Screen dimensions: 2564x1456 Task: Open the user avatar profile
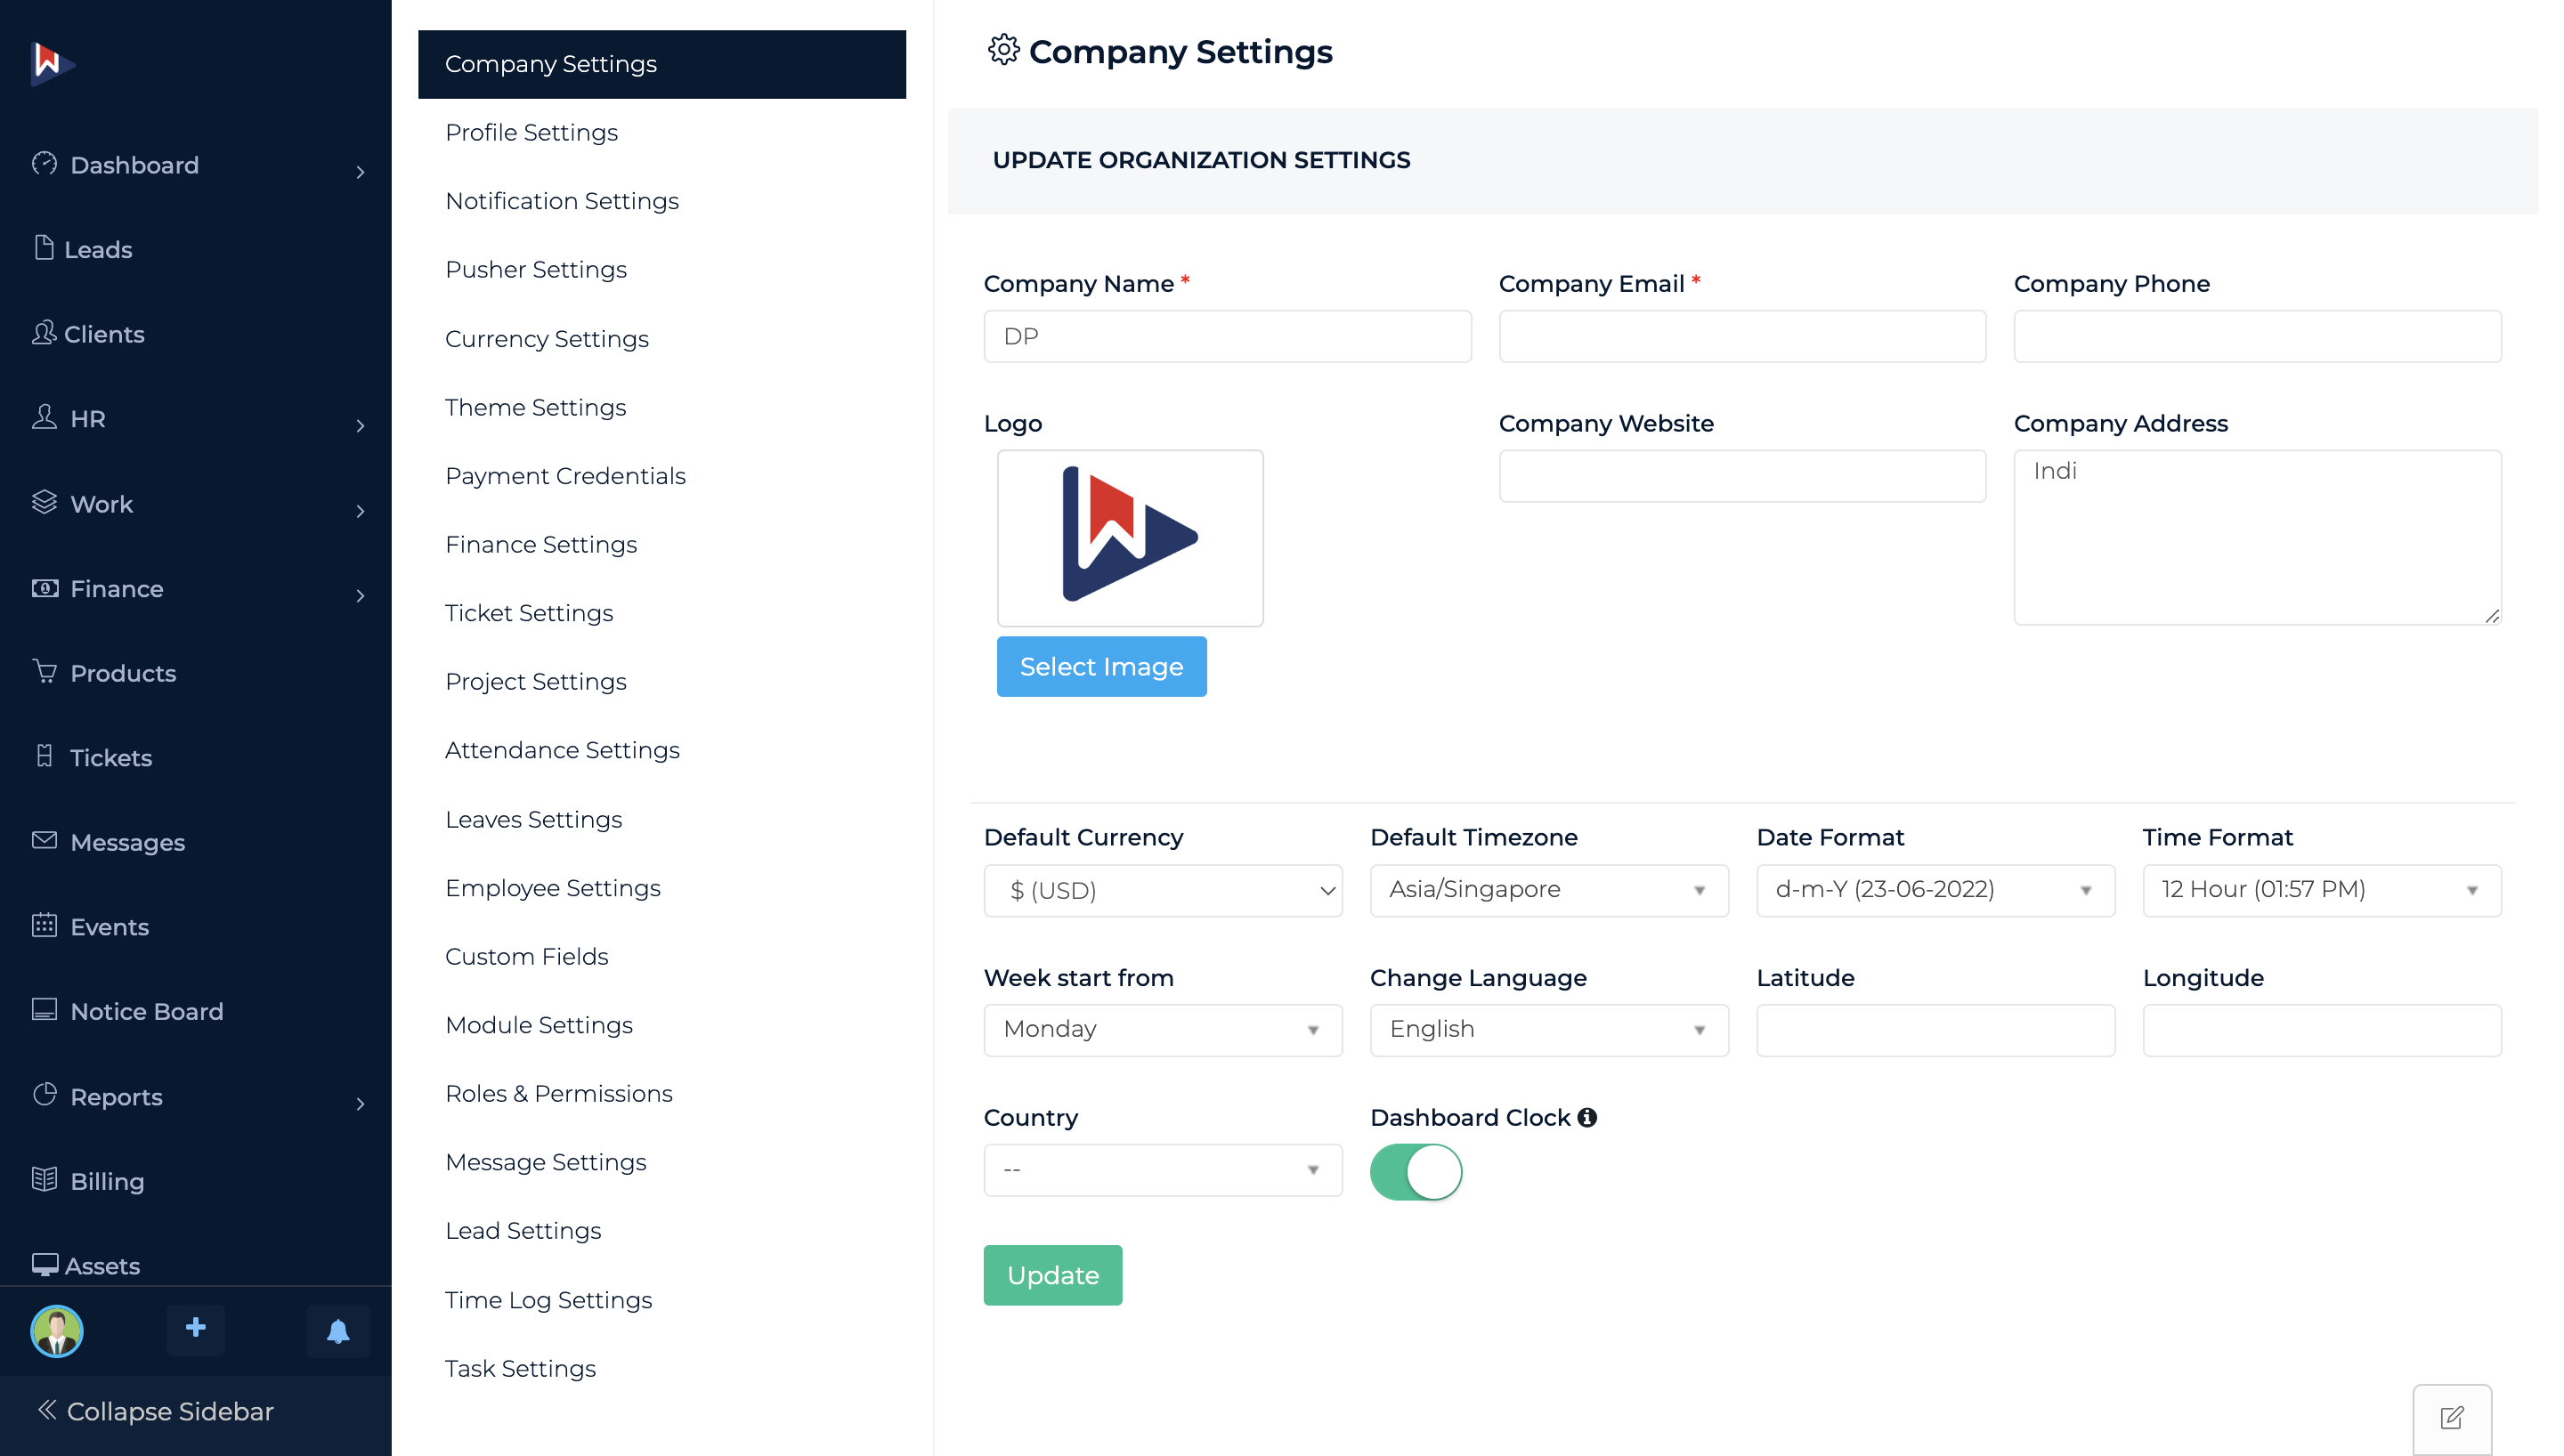tap(57, 1331)
